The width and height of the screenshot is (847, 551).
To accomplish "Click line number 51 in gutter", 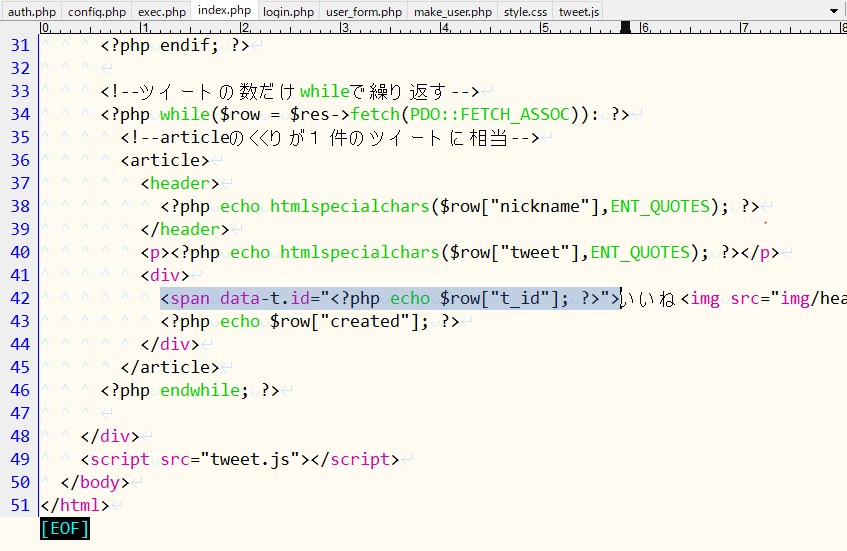I will point(20,505).
